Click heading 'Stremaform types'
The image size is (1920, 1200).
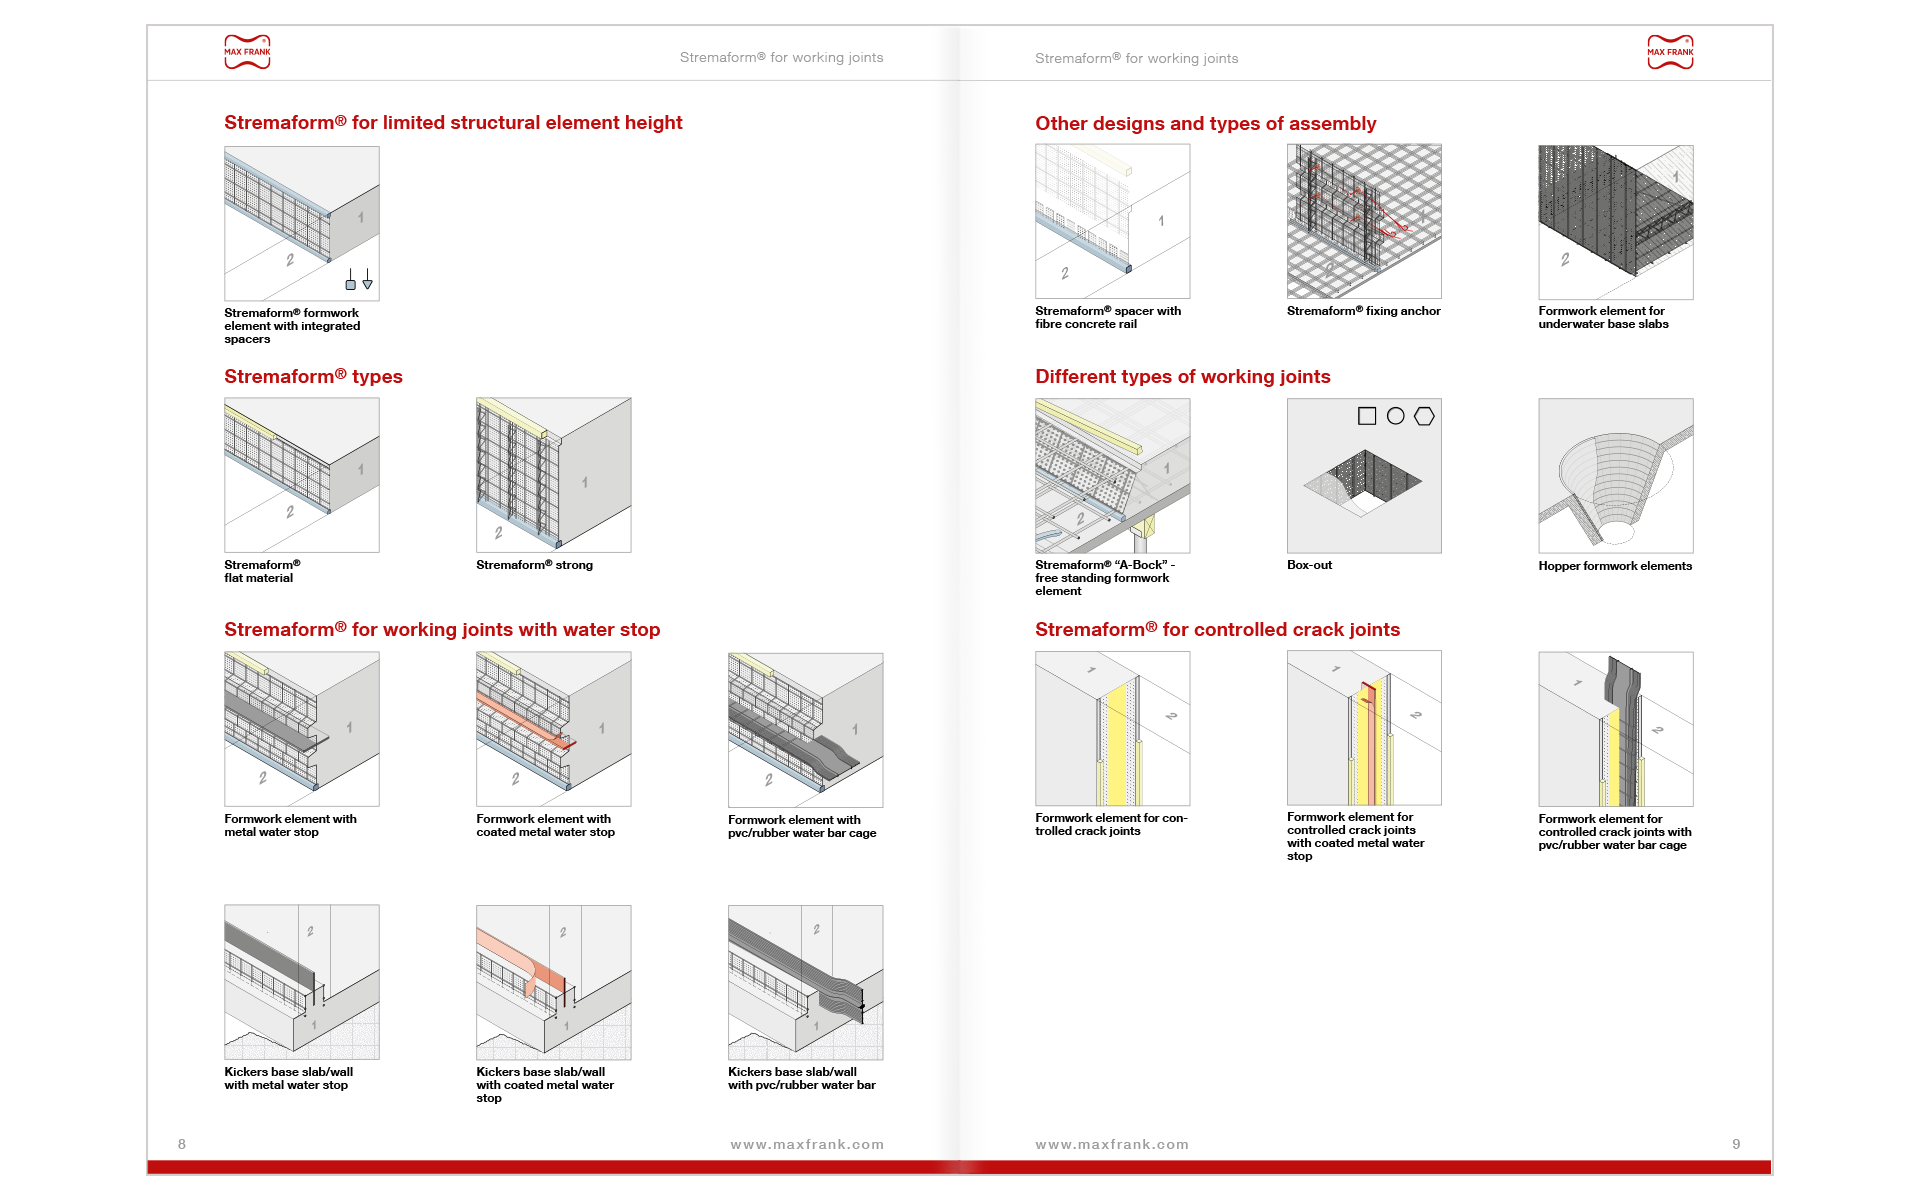(313, 376)
